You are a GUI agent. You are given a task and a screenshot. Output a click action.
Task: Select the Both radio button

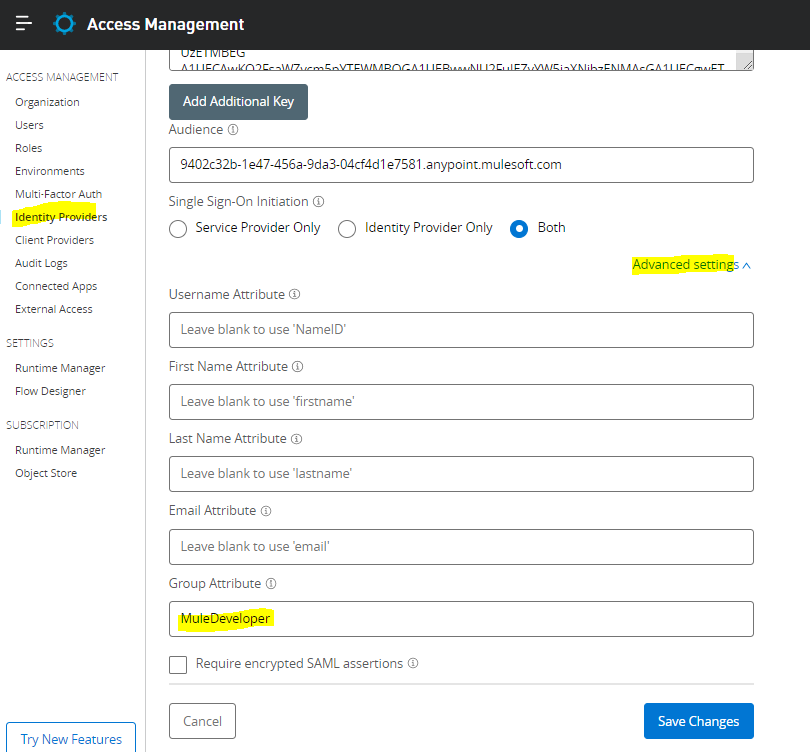[x=519, y=228]
